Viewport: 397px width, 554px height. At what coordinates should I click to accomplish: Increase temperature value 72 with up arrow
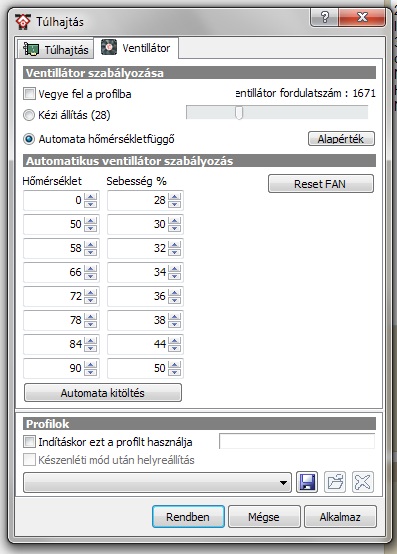(x=90, y=293)
